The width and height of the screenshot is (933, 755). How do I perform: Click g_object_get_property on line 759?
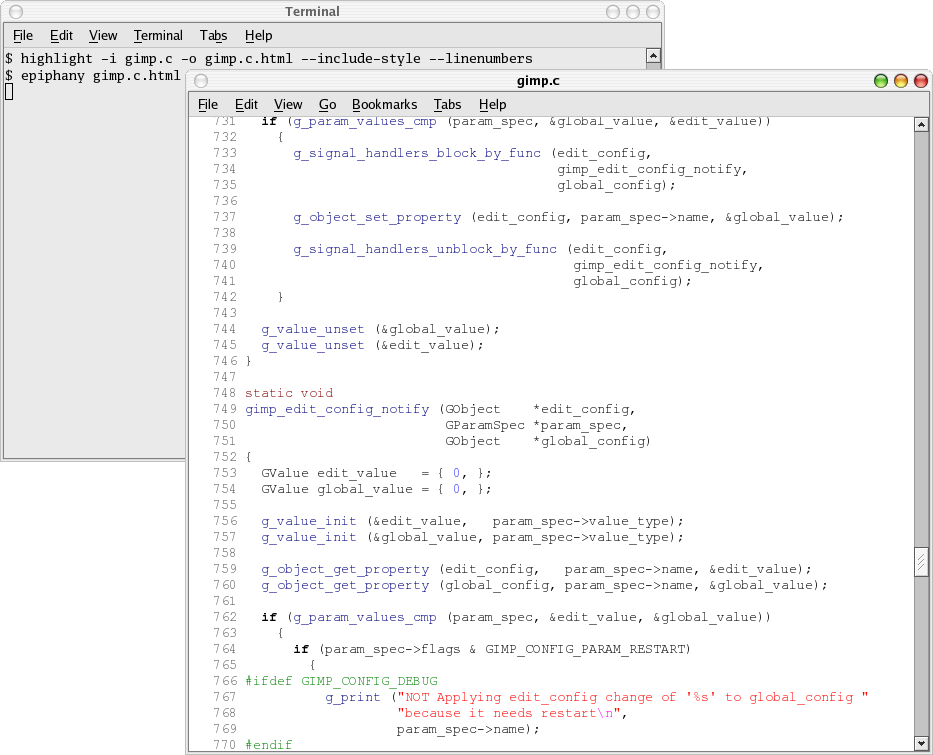coord(345,570)
